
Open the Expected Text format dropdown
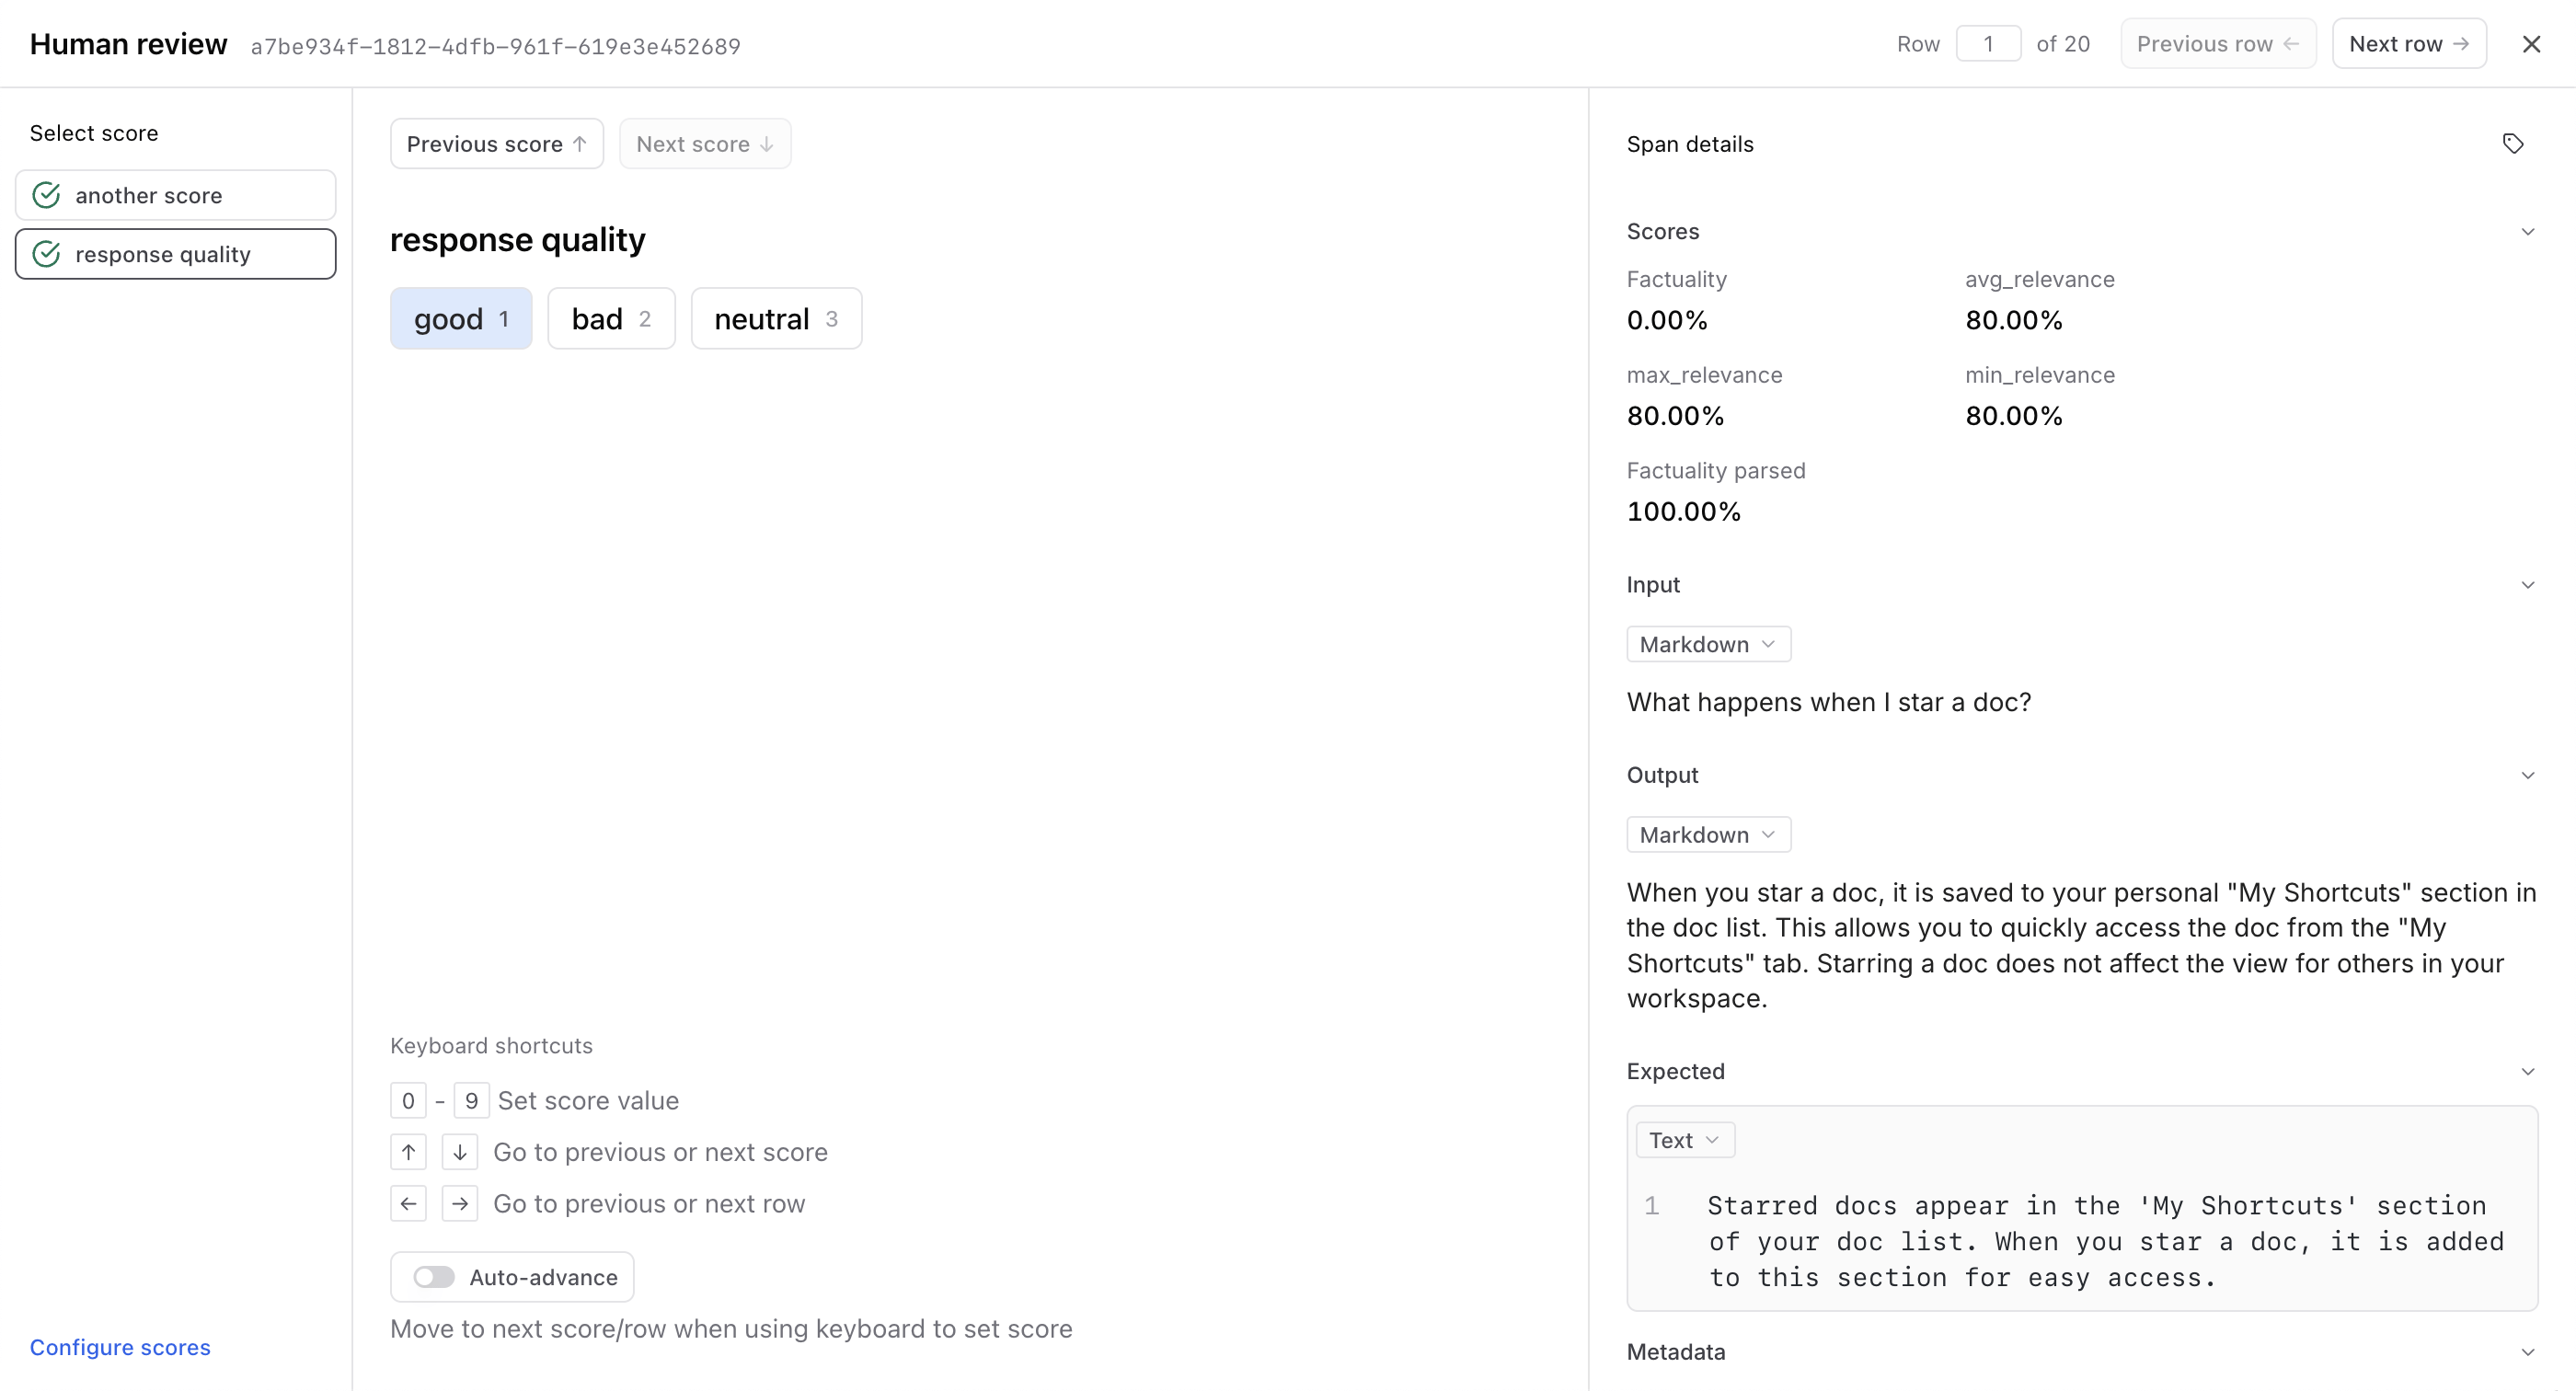tap(1684, 1140)
